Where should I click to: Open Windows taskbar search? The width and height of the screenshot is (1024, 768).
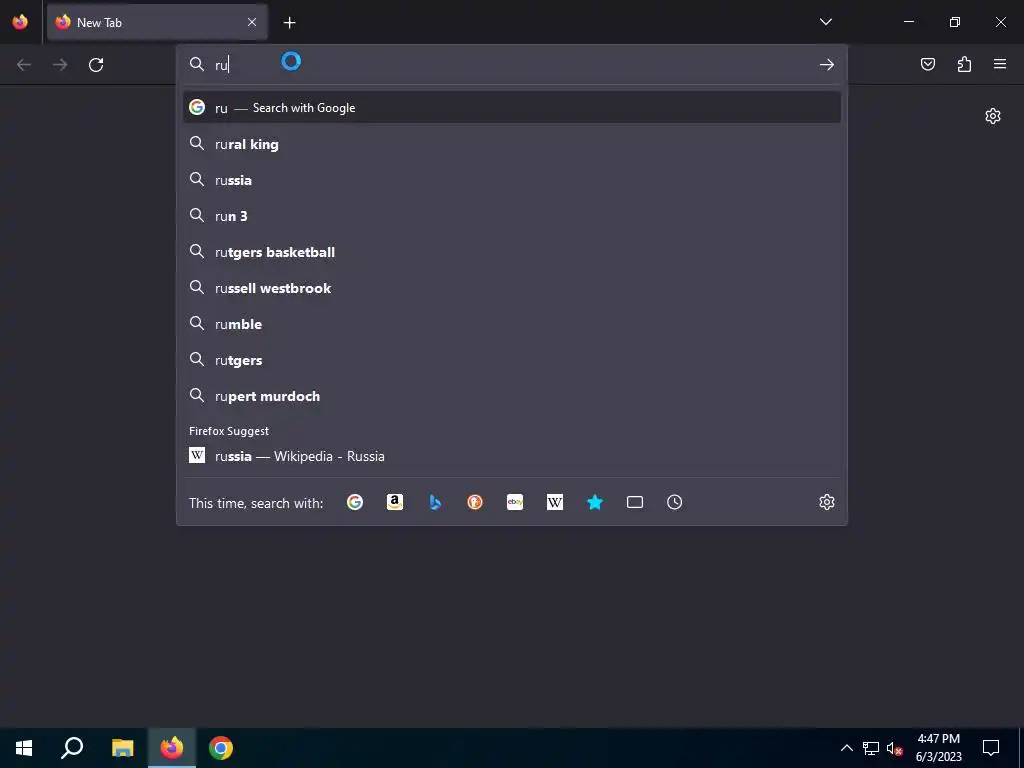click(x=72, y=748)
